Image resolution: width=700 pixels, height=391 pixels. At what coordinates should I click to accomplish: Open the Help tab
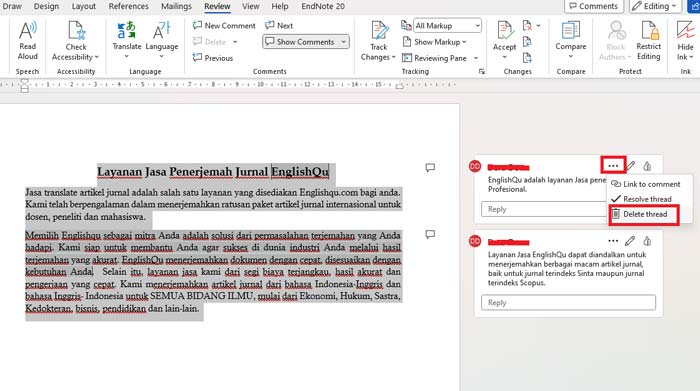[x=279, y=6]
